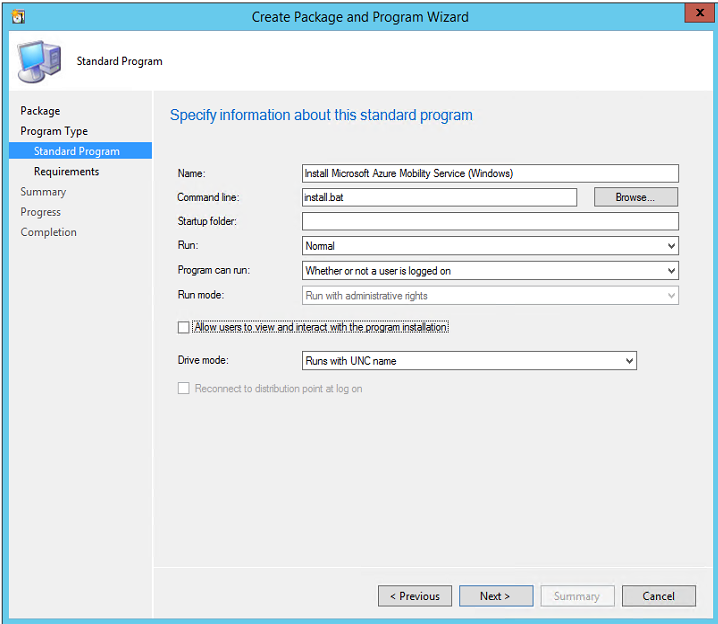Image resolution: width=718 pixels, height=624 pixels.
Task: Click the Startup folder: label
Action: click(207, 221)
